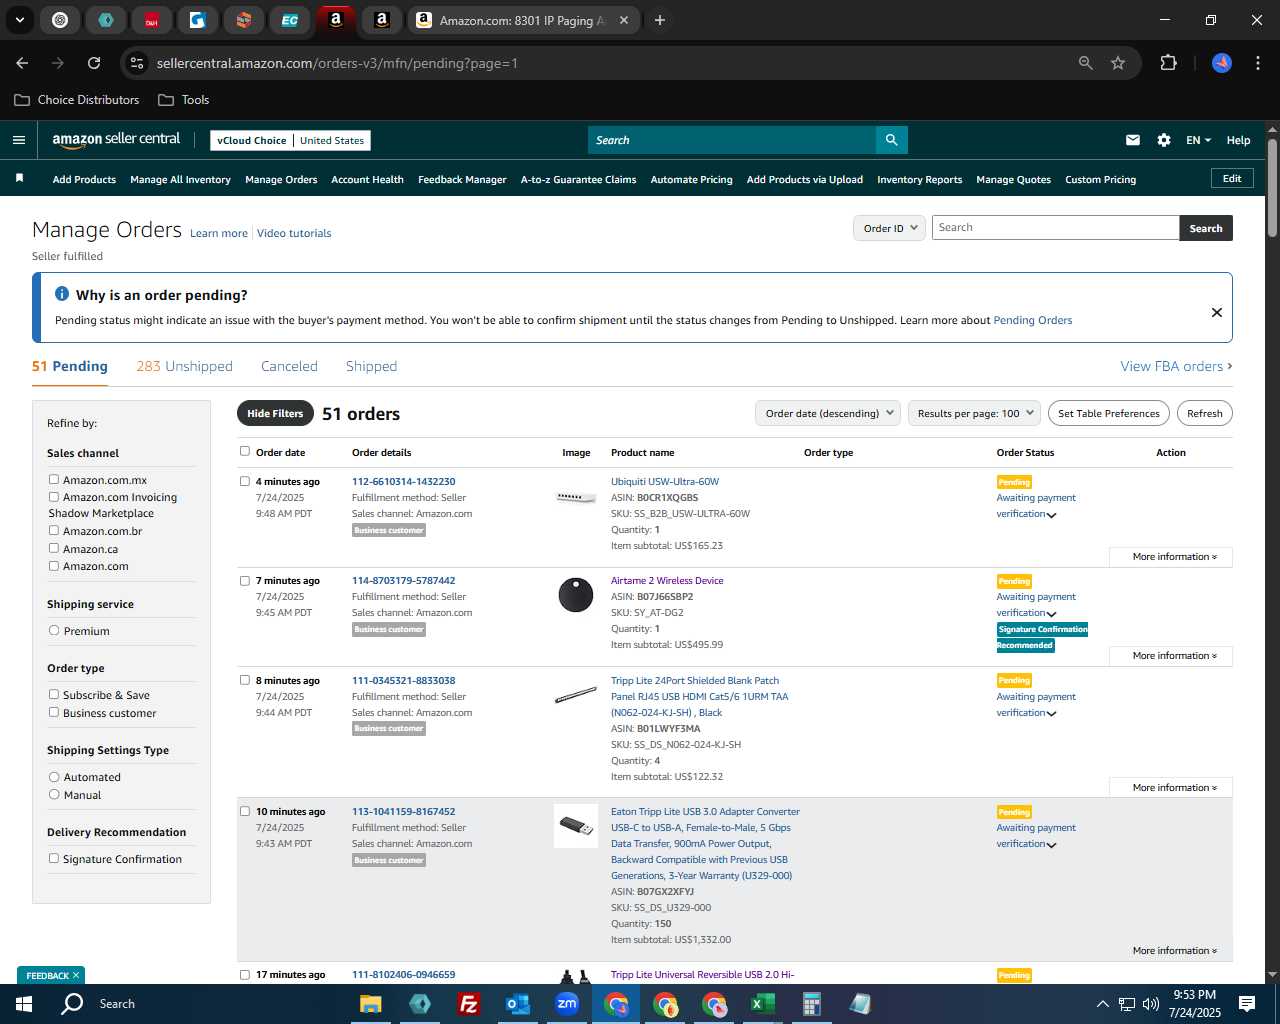This screenshot has width=1280, height=1024.
Task: Reload the browser page
Action: [94, 63]
